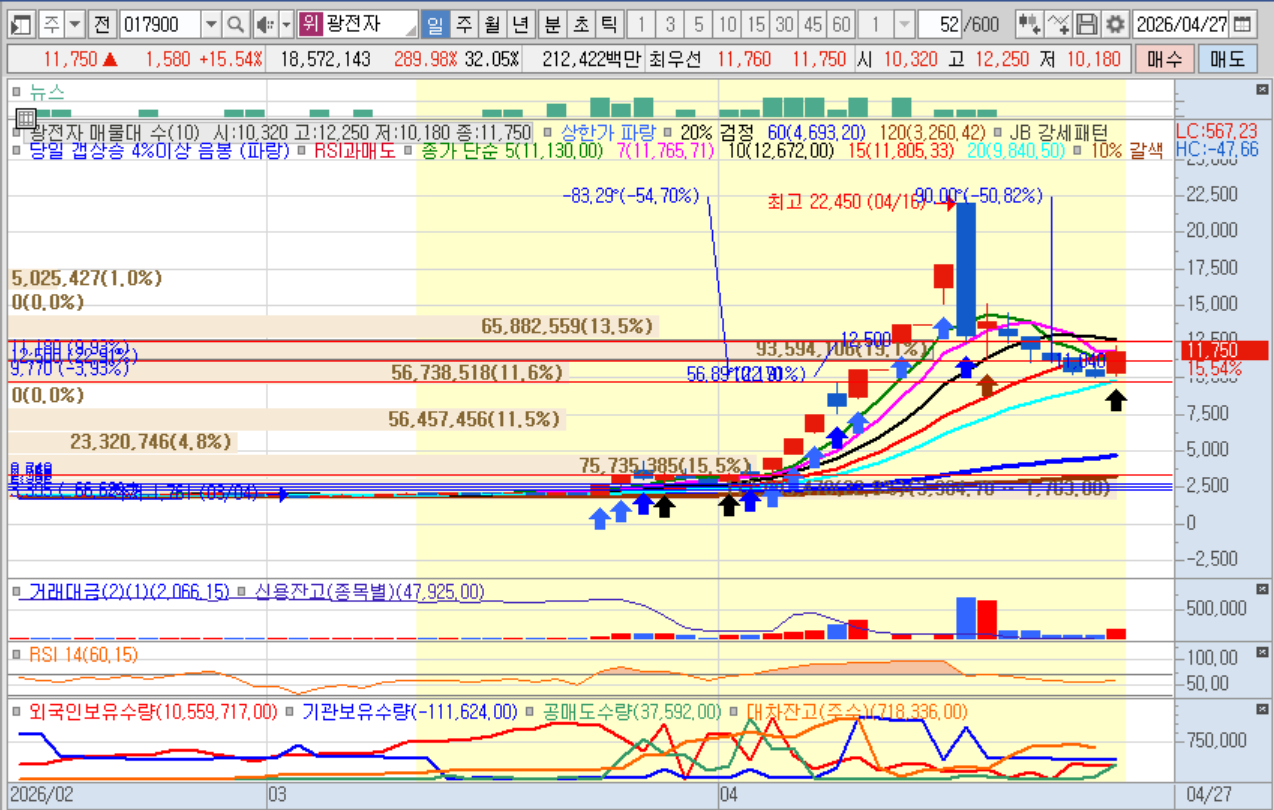
Task: Expand the sound options dropdown arrow
Action: tap(286, 24)
